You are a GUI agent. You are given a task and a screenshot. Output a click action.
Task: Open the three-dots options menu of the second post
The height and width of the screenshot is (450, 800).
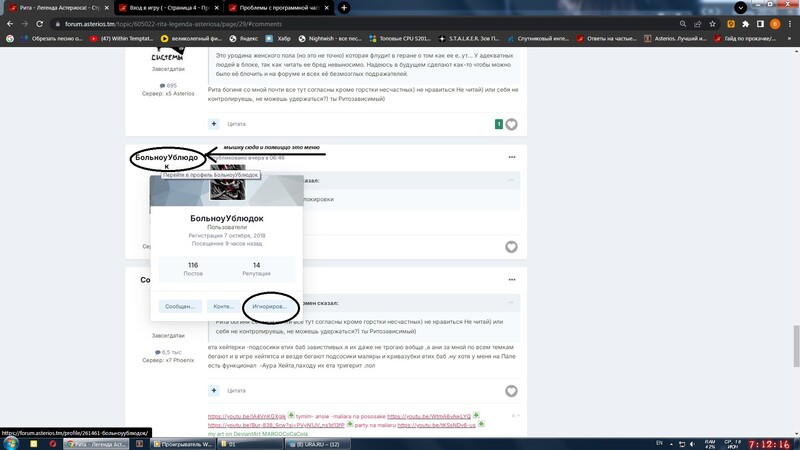pyautogui.click(x=512, y=157)
